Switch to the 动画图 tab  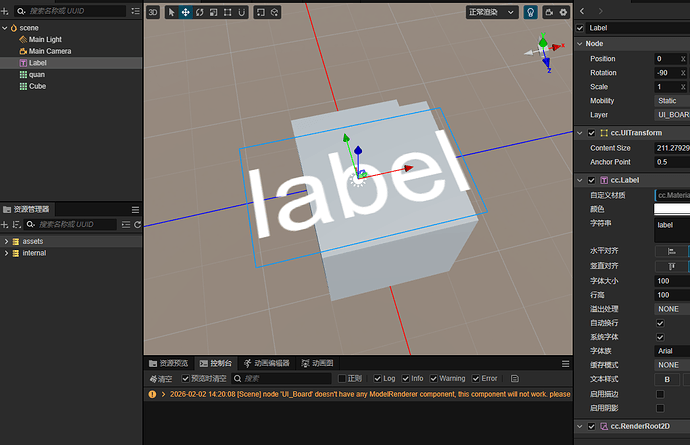[x=317, y=363]
